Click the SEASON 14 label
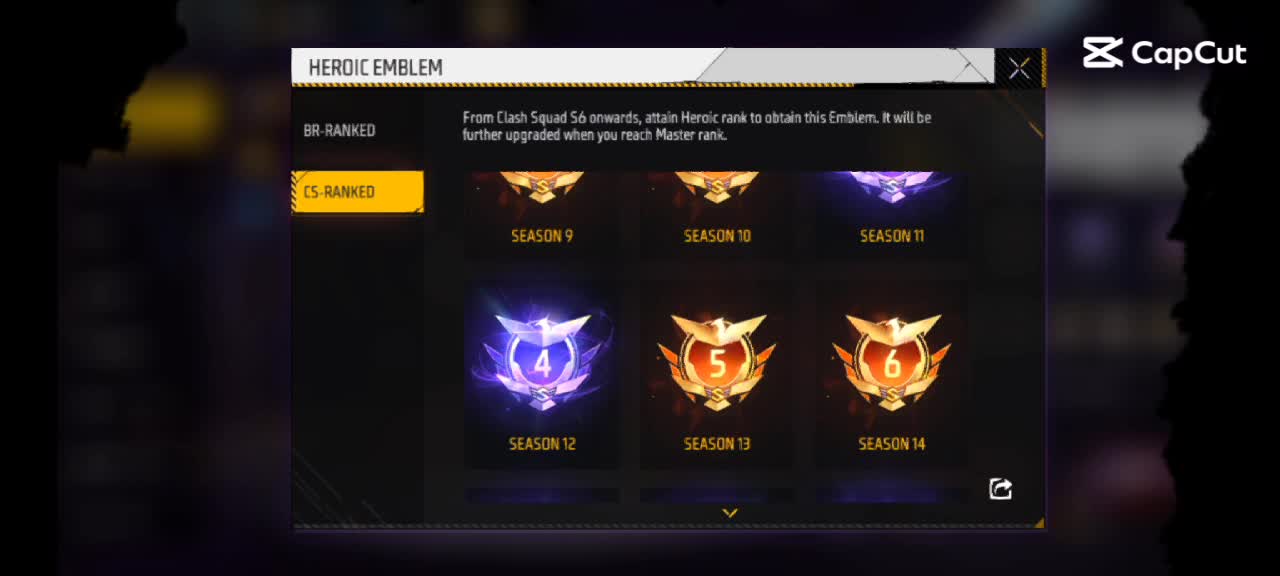Screen dimensions: 1280x576 [892, 444]
